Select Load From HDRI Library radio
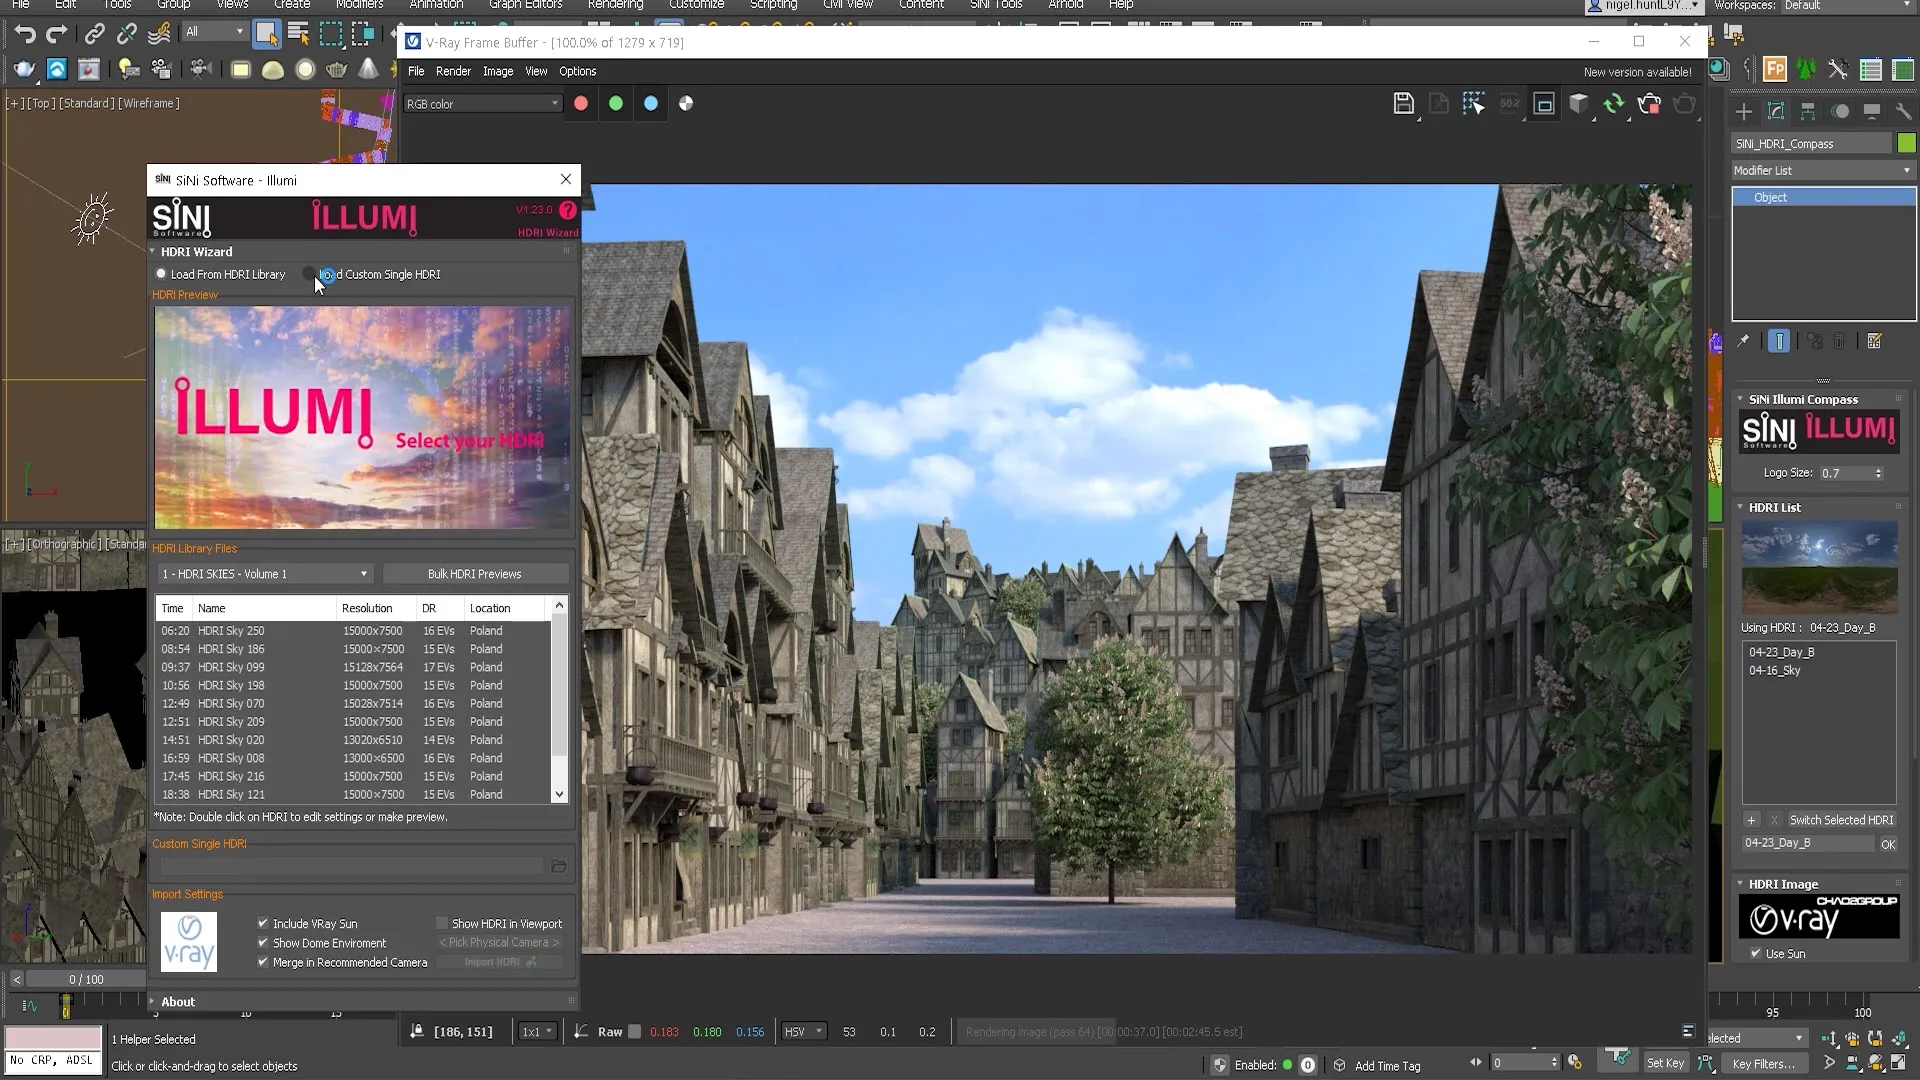This screenshot has width=1920, height=1080. pos(161,274)
